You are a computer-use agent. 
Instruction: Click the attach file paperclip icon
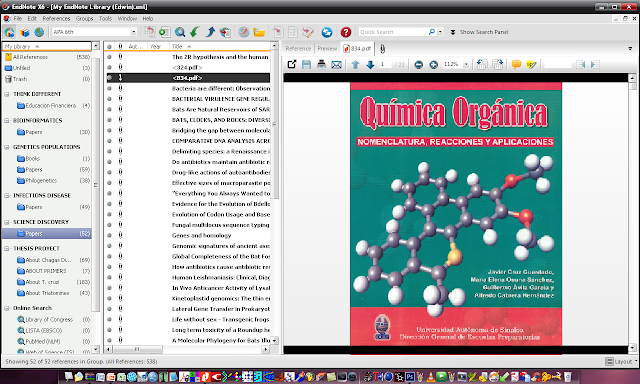tap(382, 49)
